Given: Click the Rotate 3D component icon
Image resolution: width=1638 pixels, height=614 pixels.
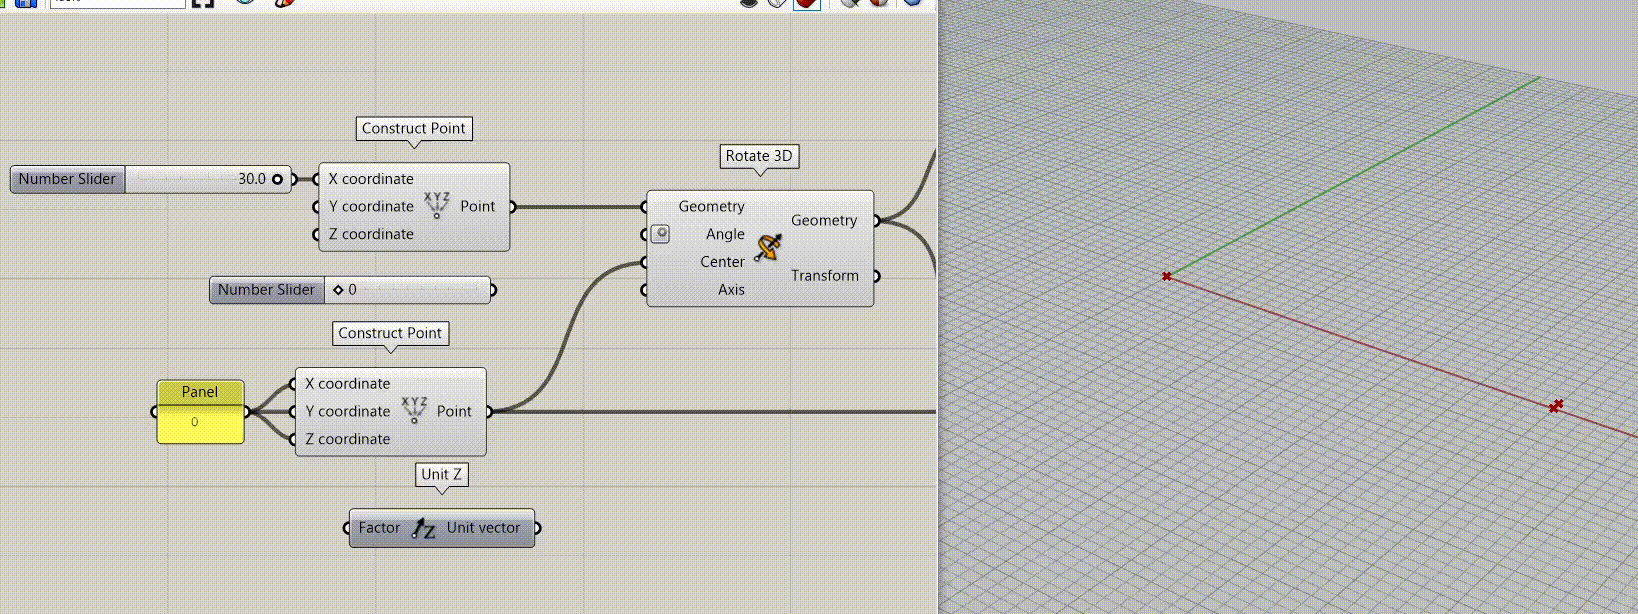Looking at the screenshot, I should tap(768, 248).
